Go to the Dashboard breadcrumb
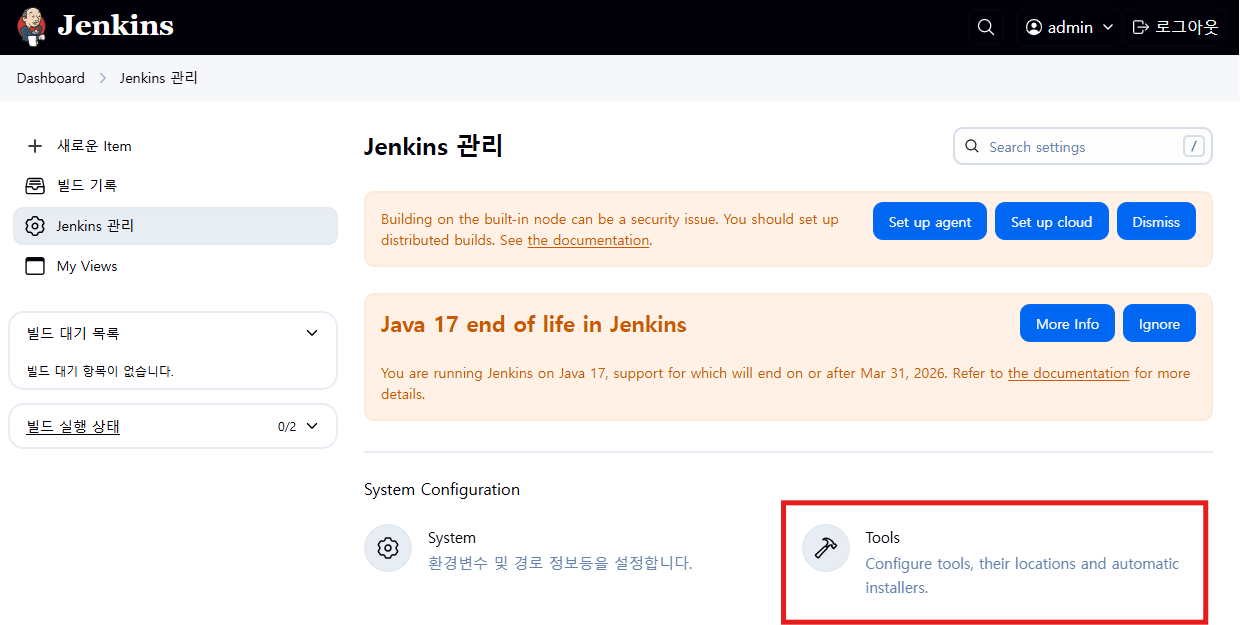1240x625 pixels. tap(51, 78)
